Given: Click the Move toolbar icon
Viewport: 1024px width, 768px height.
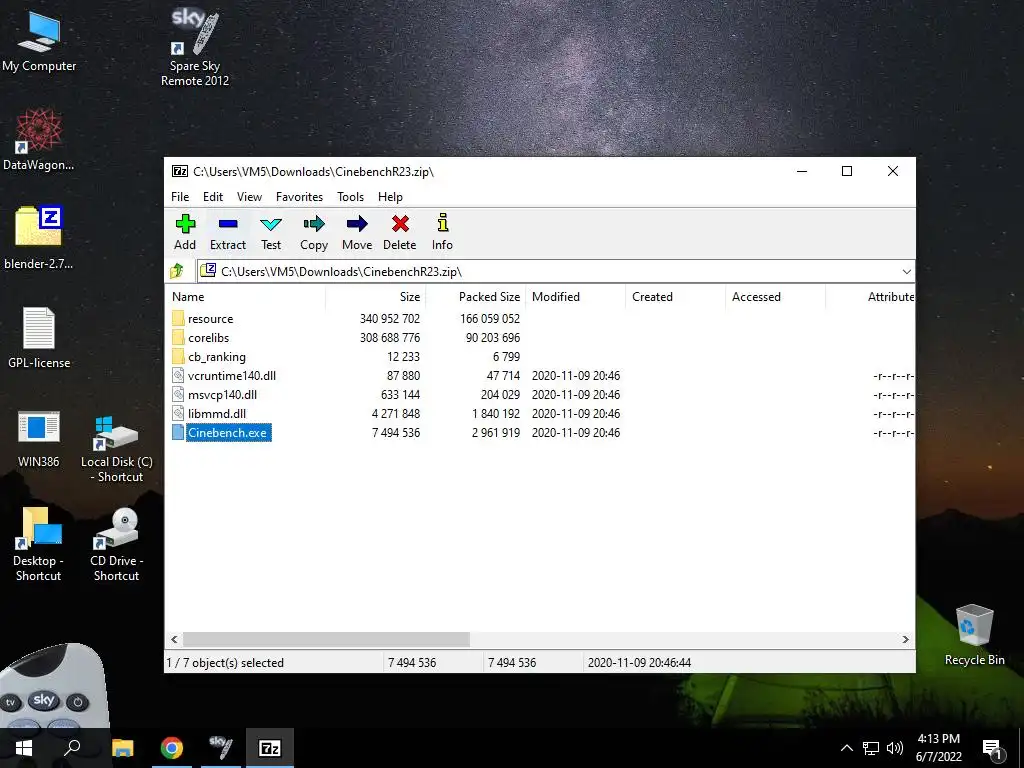Looking at the screenshot, I should 357,232.
